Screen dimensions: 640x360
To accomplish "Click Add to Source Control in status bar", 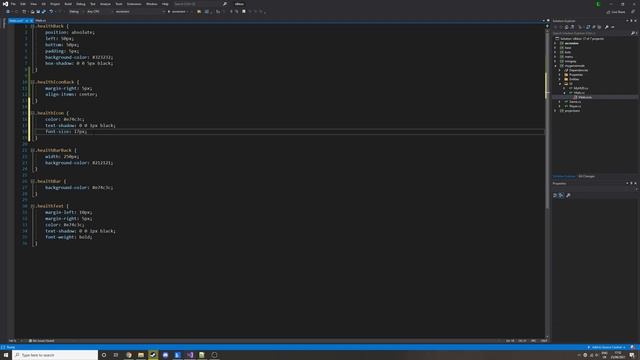I will coord(607,347).
